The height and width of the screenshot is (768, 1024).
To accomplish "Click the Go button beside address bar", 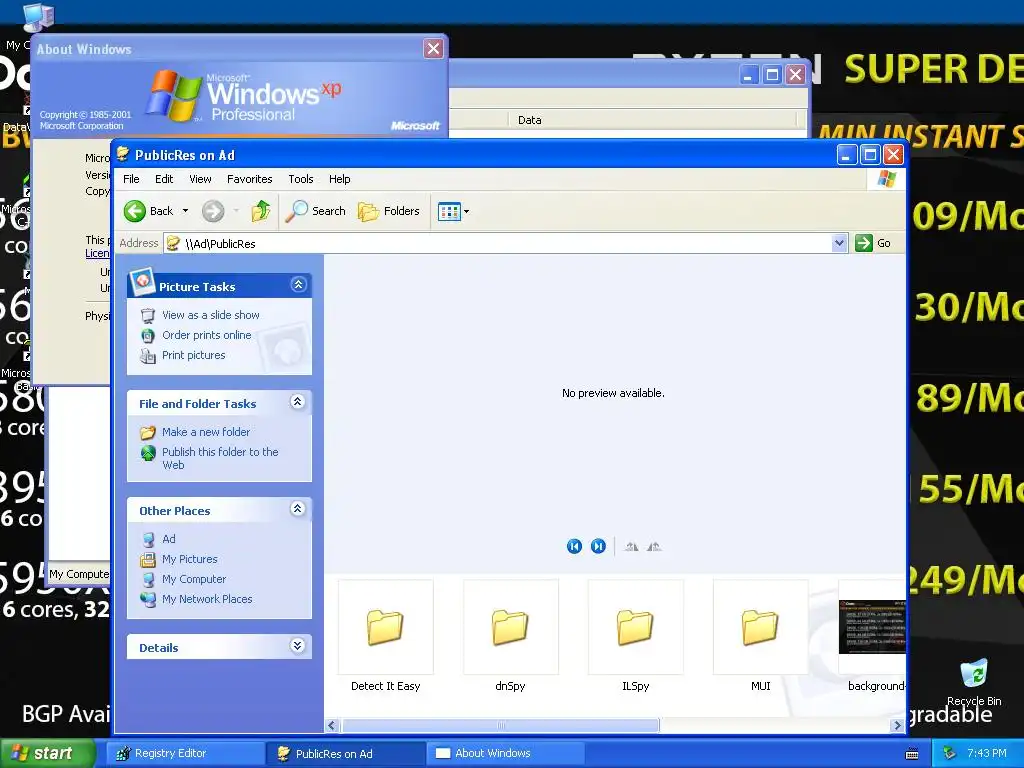I will tap(873, 243).
